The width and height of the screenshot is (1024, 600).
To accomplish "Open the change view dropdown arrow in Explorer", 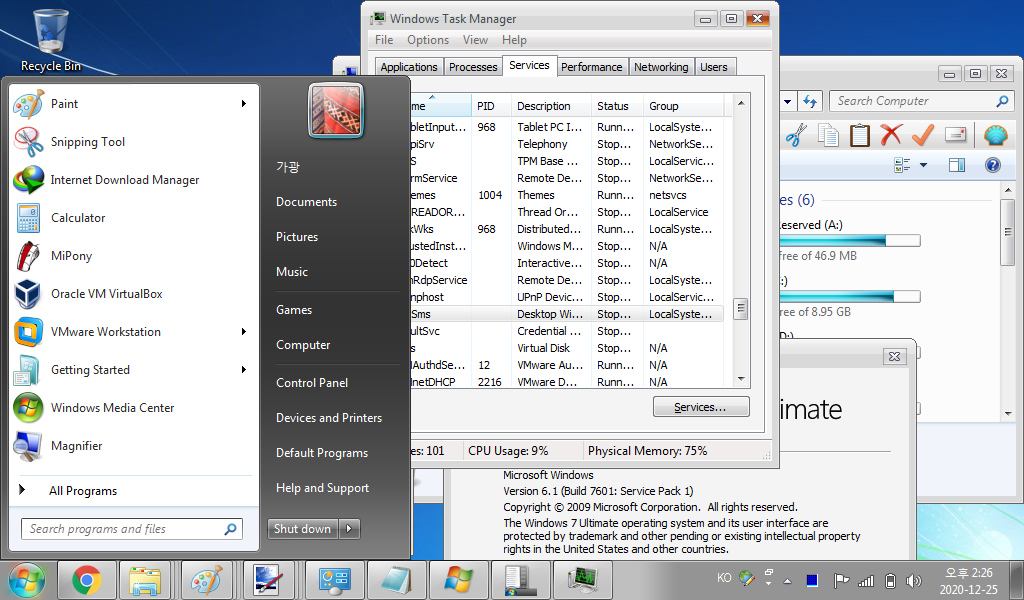I will click(923, 166).
